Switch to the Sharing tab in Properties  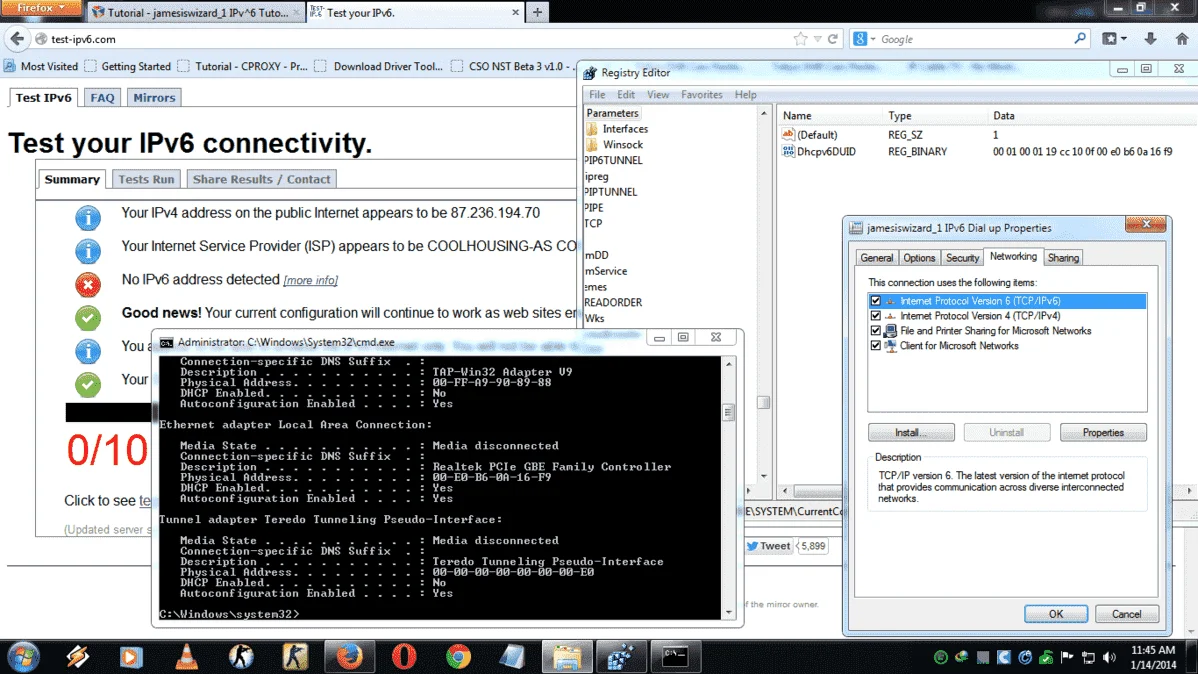[1063, 258]
